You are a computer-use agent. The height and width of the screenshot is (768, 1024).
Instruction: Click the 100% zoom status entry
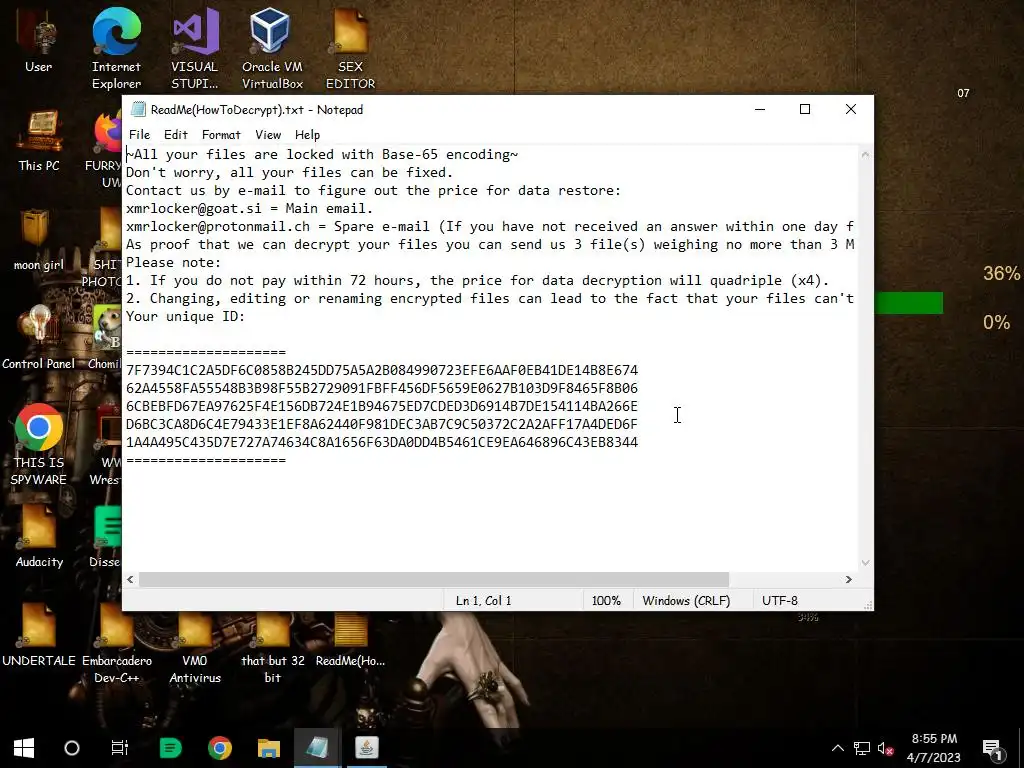coord(606,600)
